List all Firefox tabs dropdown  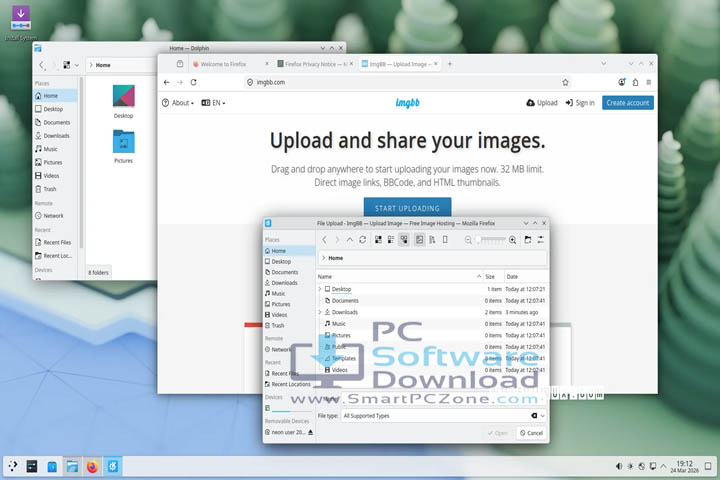click(x=604, y=64)
